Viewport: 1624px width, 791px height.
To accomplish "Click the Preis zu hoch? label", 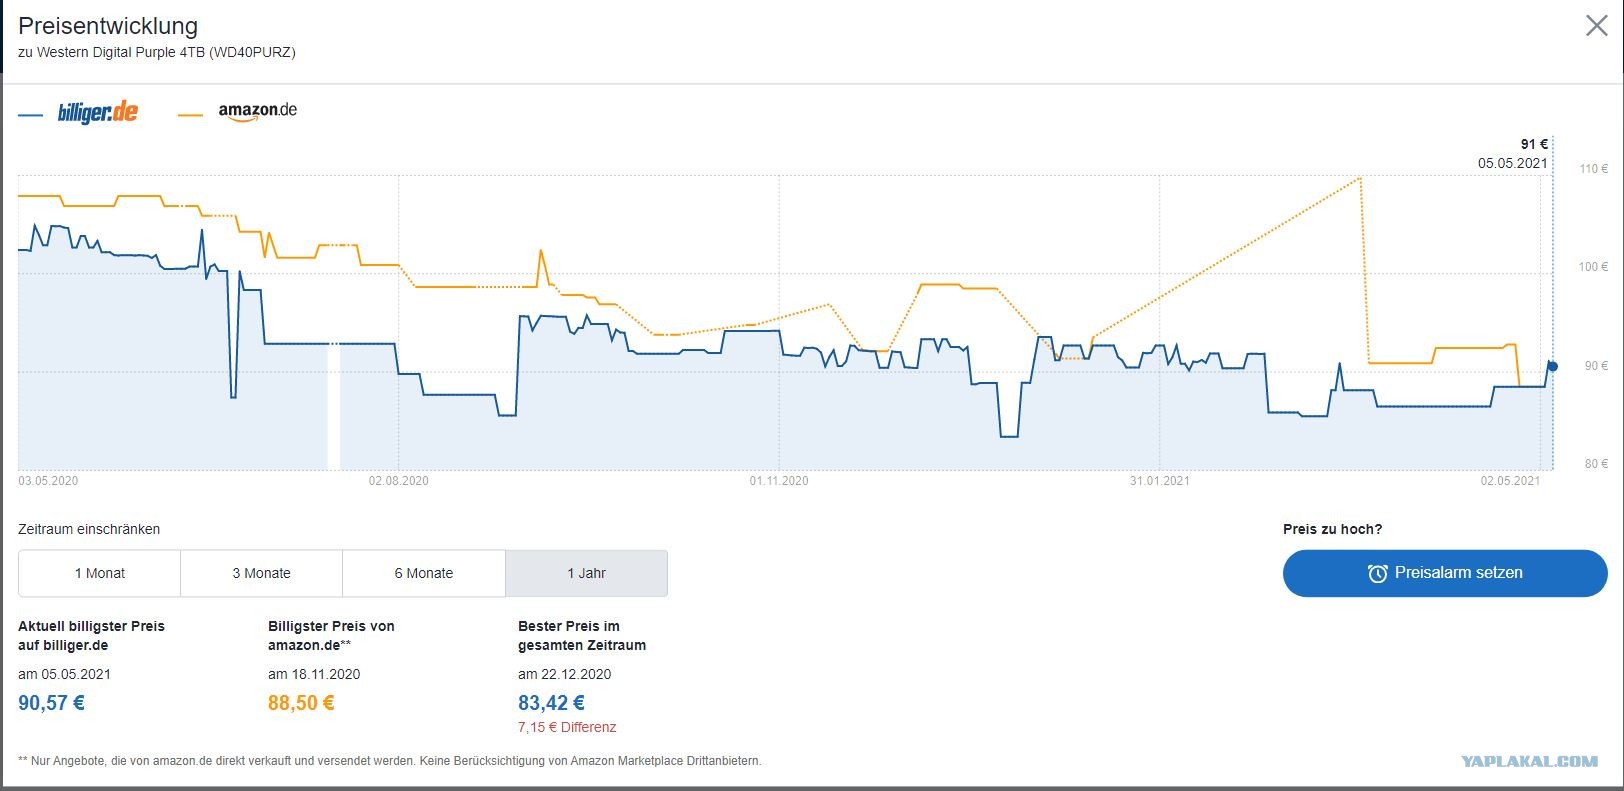I will point(1332,529).
